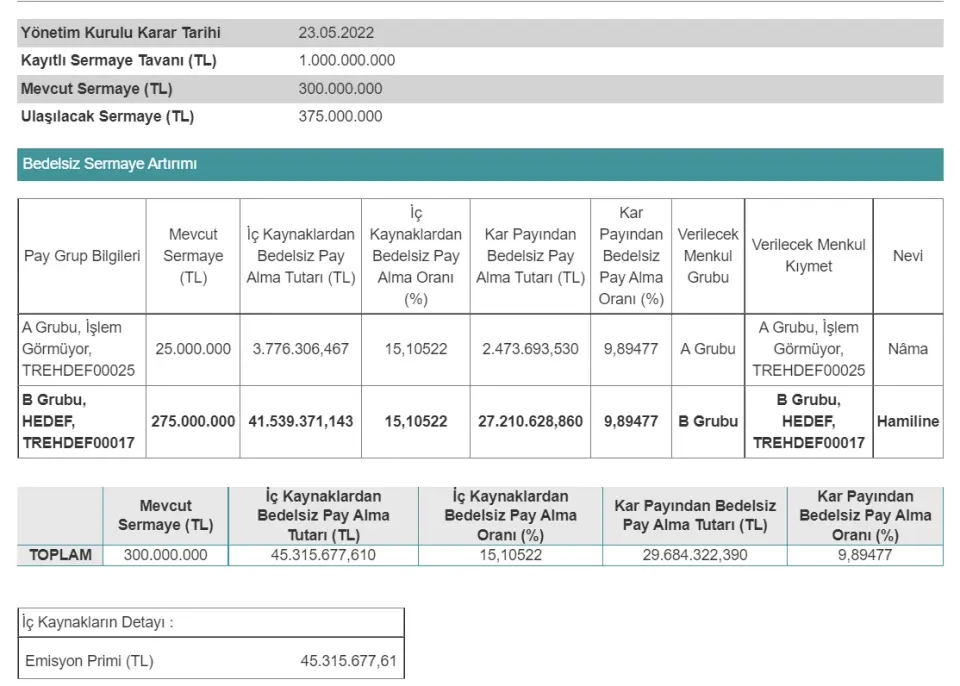Select the amount 3.776.306,467 in A Grubu row
This screenshot has width=960, height=686.
(301, 349)
